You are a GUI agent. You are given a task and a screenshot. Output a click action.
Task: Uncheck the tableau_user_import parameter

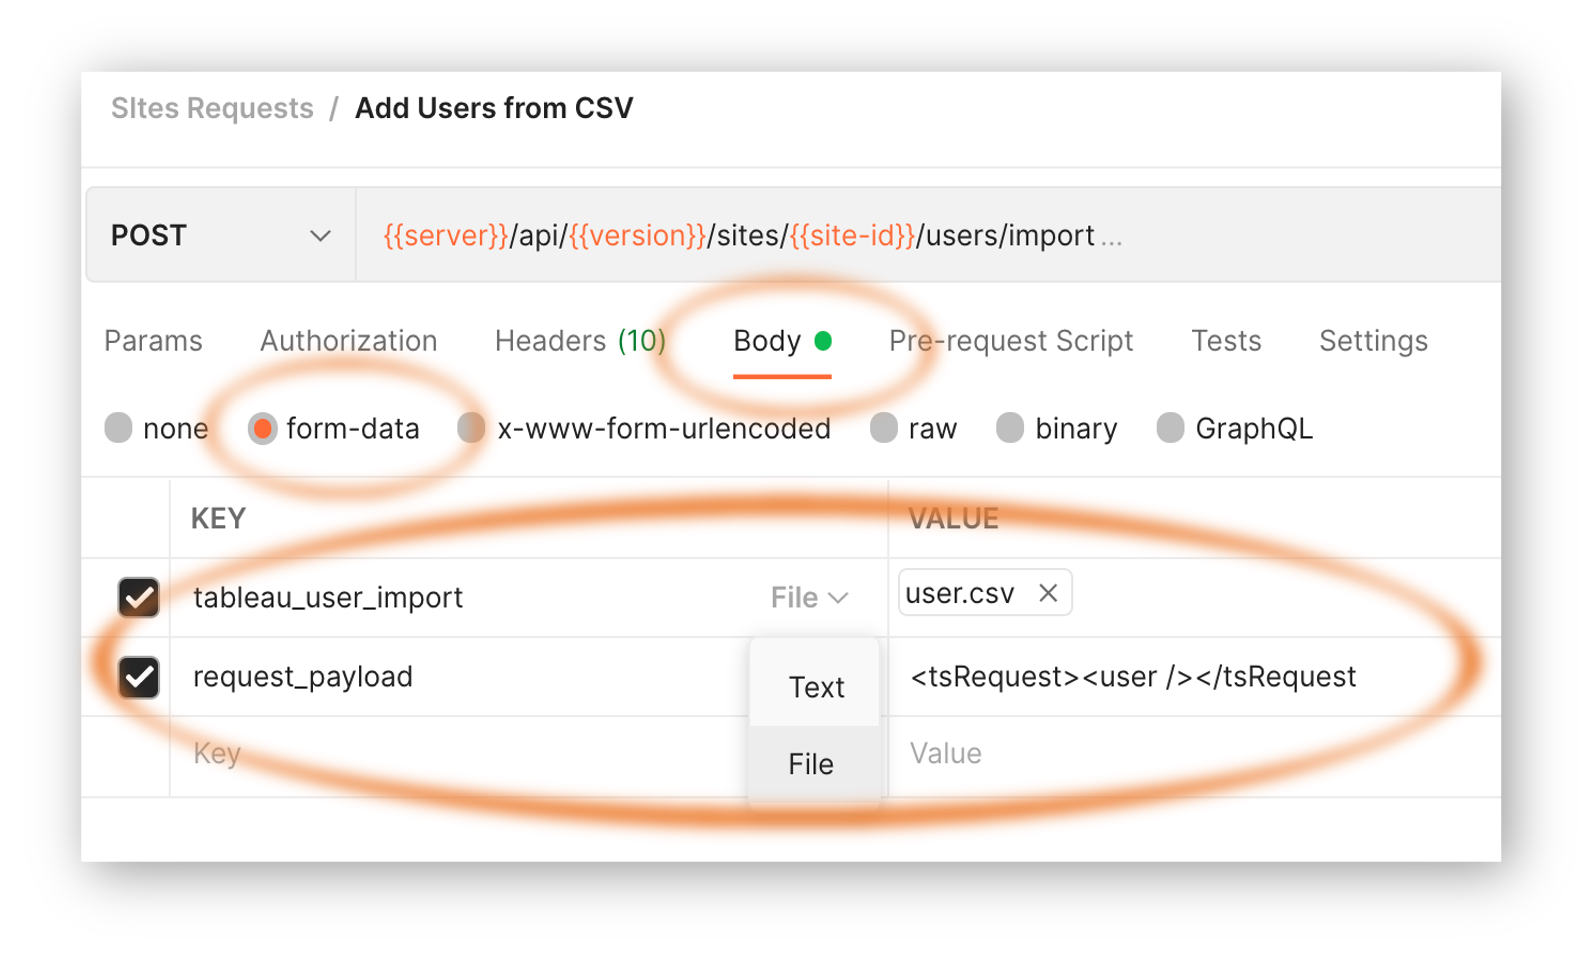(139, 597)
